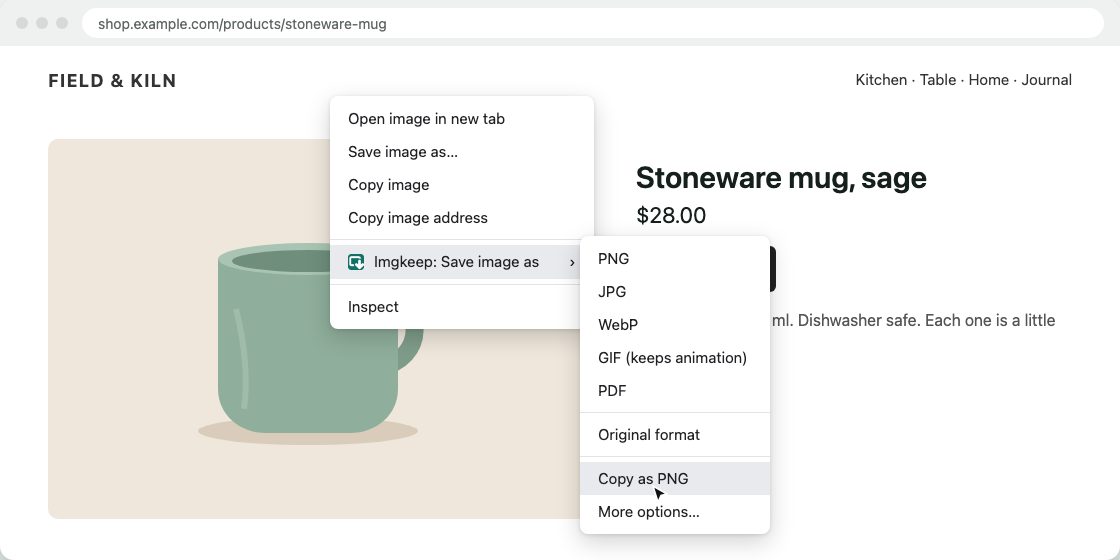Image resolution: width=1120 pixels, height=560 pixels.
Task: Open the Table navigation link
Action: [x=938, y=80]
